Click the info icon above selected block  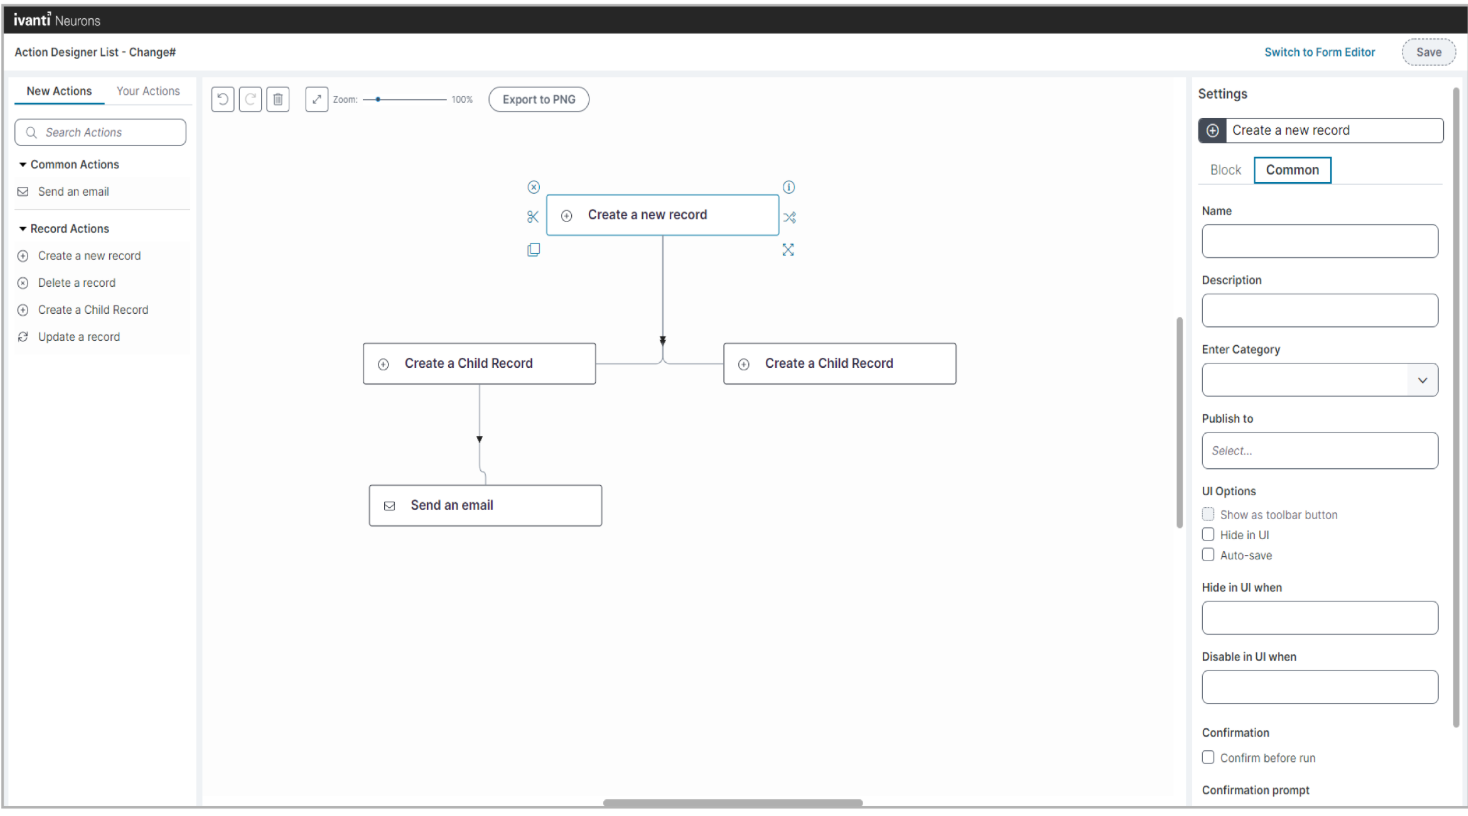coord(789,187)
